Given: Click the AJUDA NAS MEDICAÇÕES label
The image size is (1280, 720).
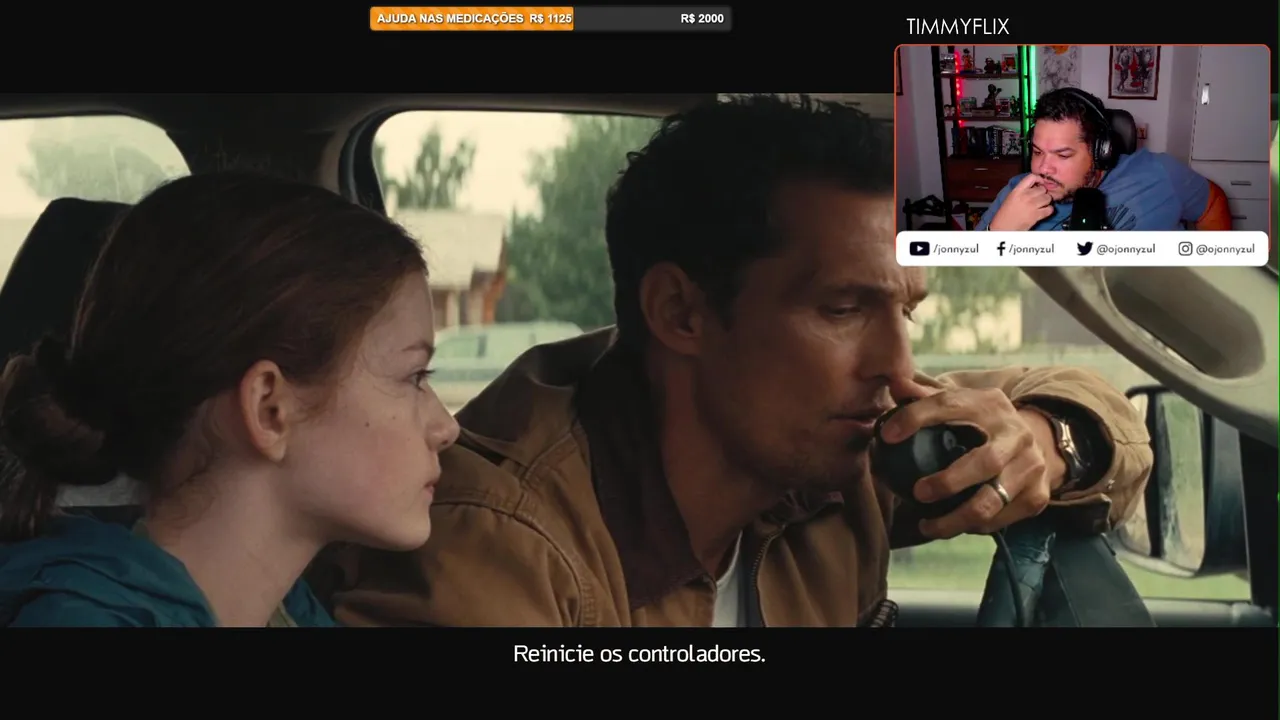Looking at the screenshot, I should (x=450, y=18).
